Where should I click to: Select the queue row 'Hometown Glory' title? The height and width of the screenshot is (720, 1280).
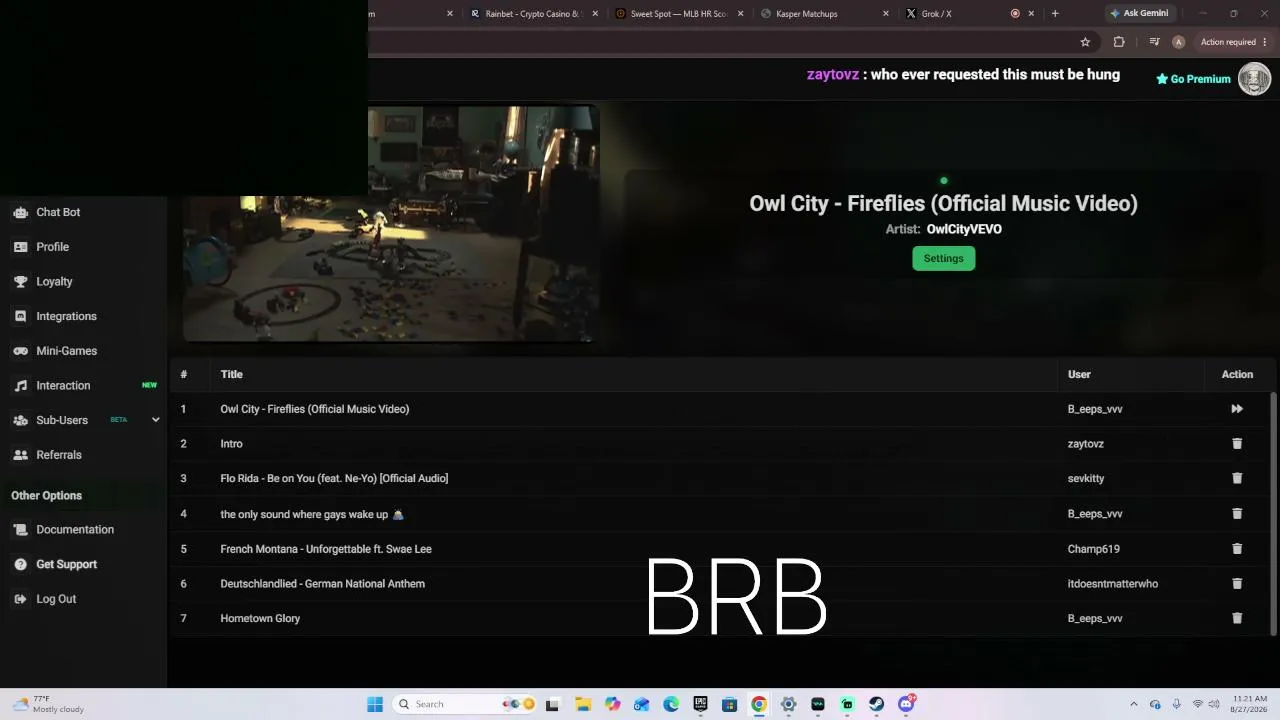tap(260, 619)
